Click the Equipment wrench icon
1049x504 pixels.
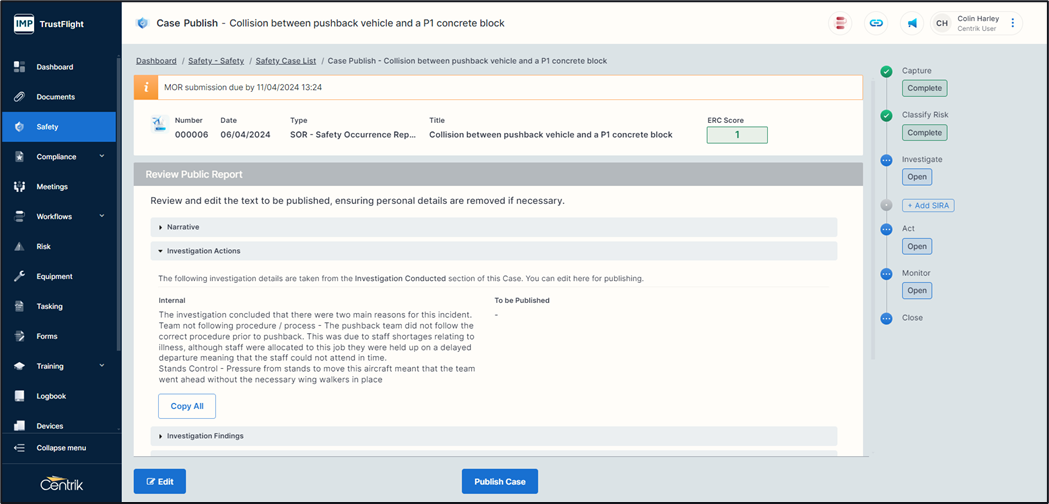click(19, 276)
